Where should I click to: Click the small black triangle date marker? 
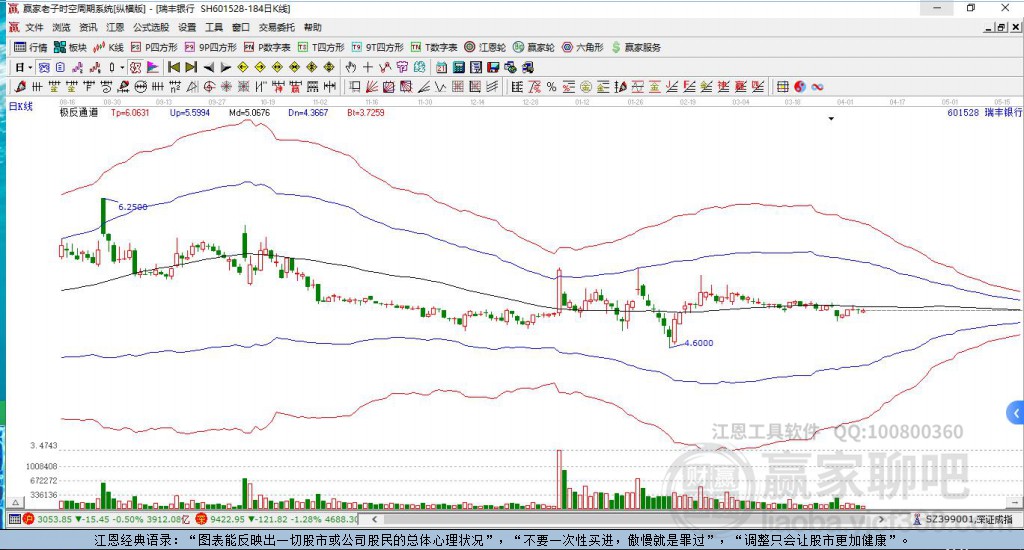(x=831, y=119)
